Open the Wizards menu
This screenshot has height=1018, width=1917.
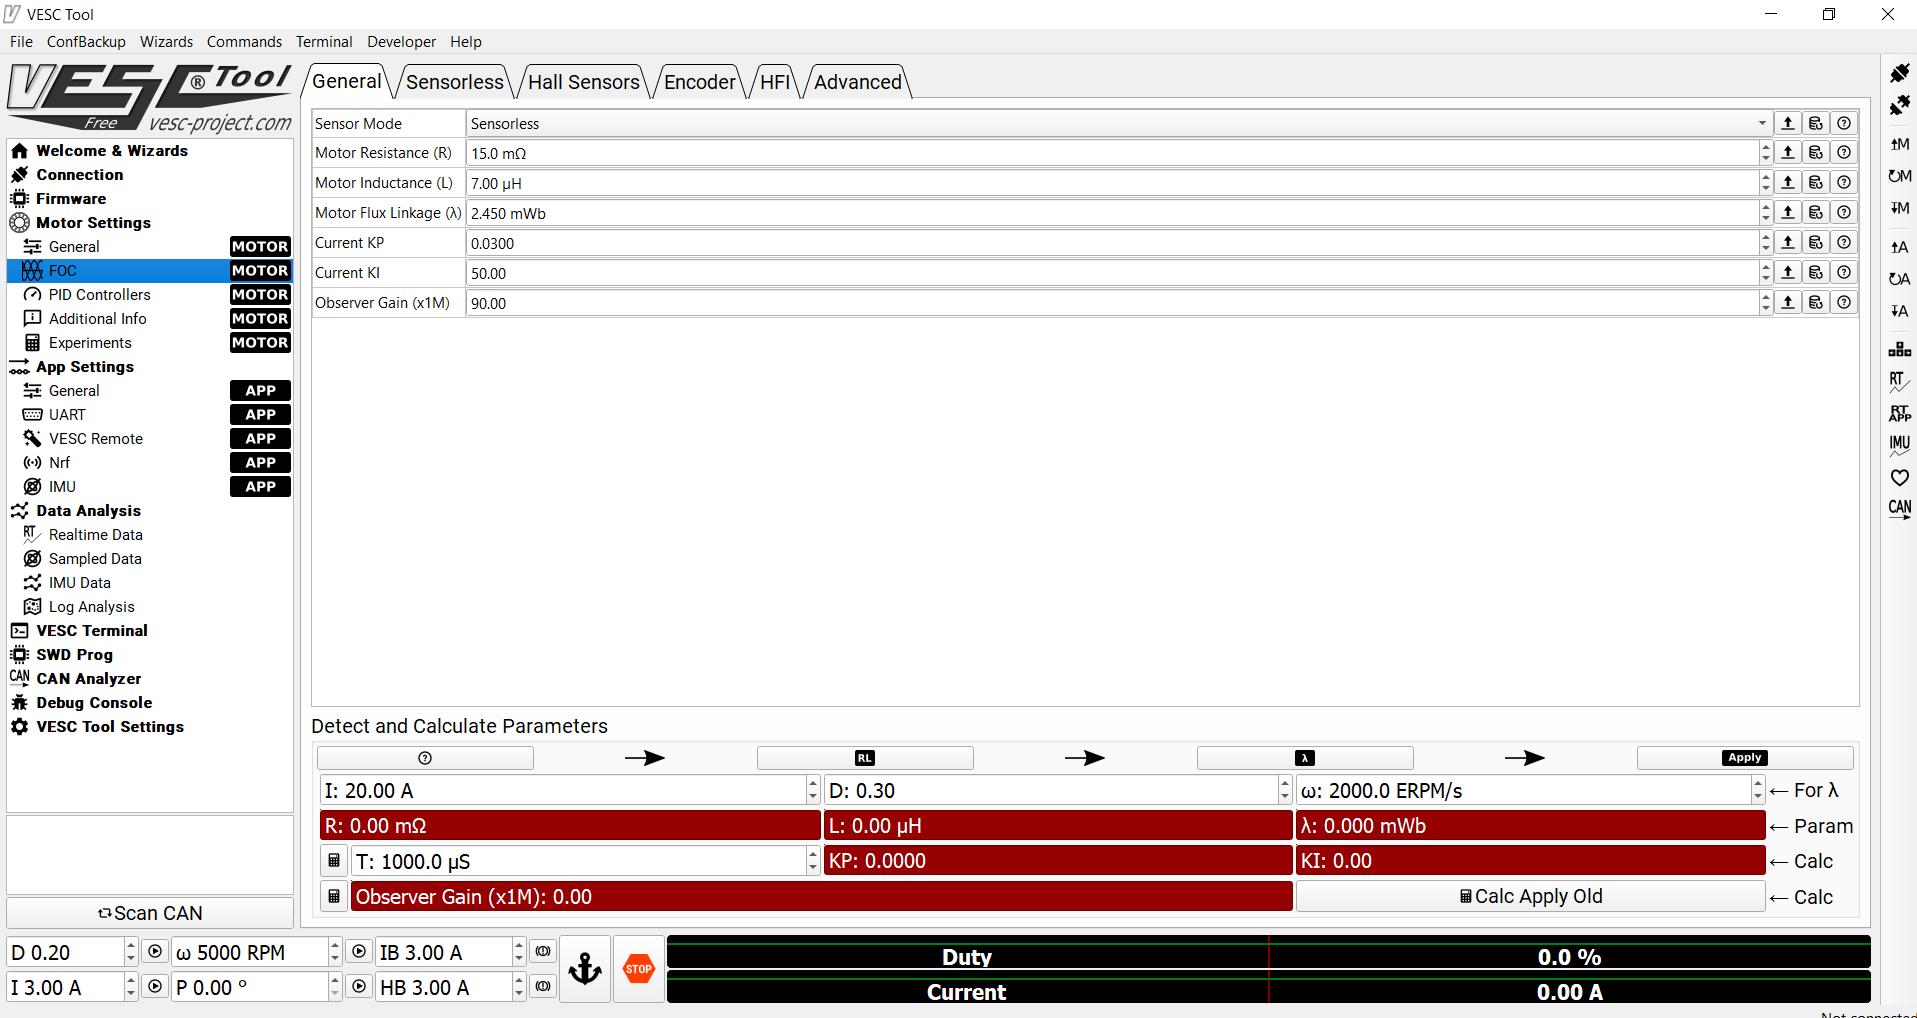pyautogui.click(x=166, y=42)
